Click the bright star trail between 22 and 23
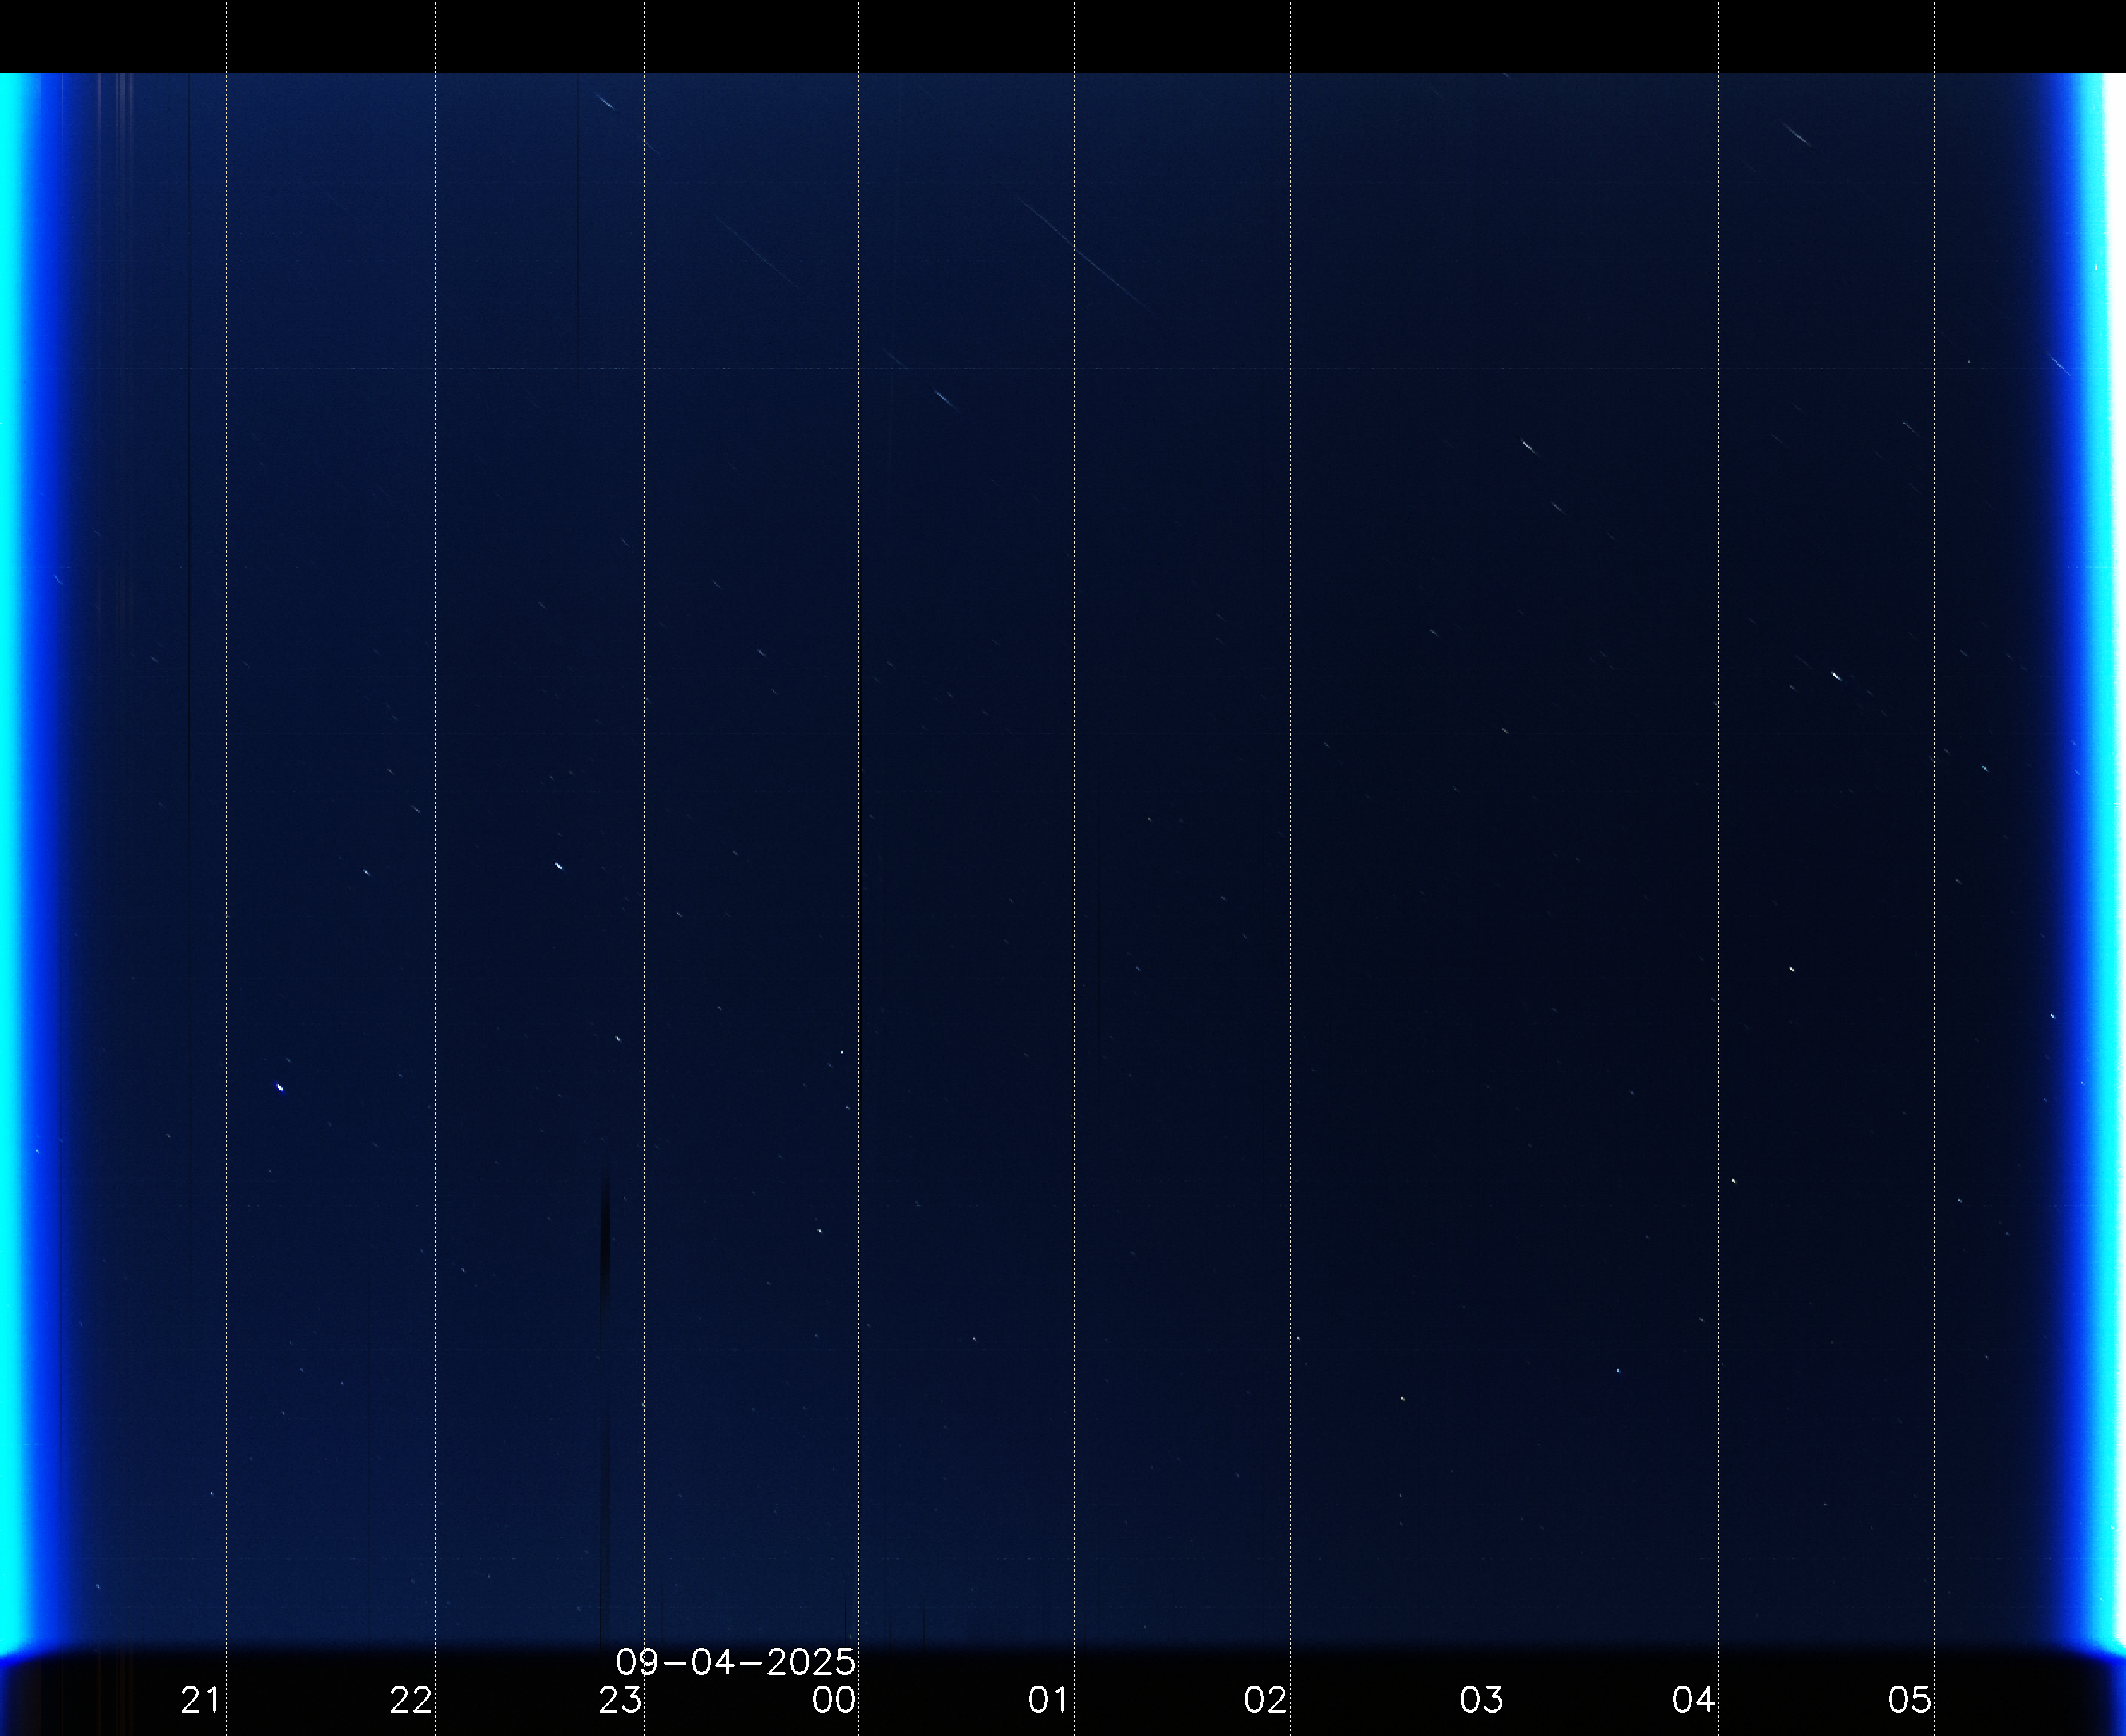This screenshot has height=1736, width=2126. (559, 865)
